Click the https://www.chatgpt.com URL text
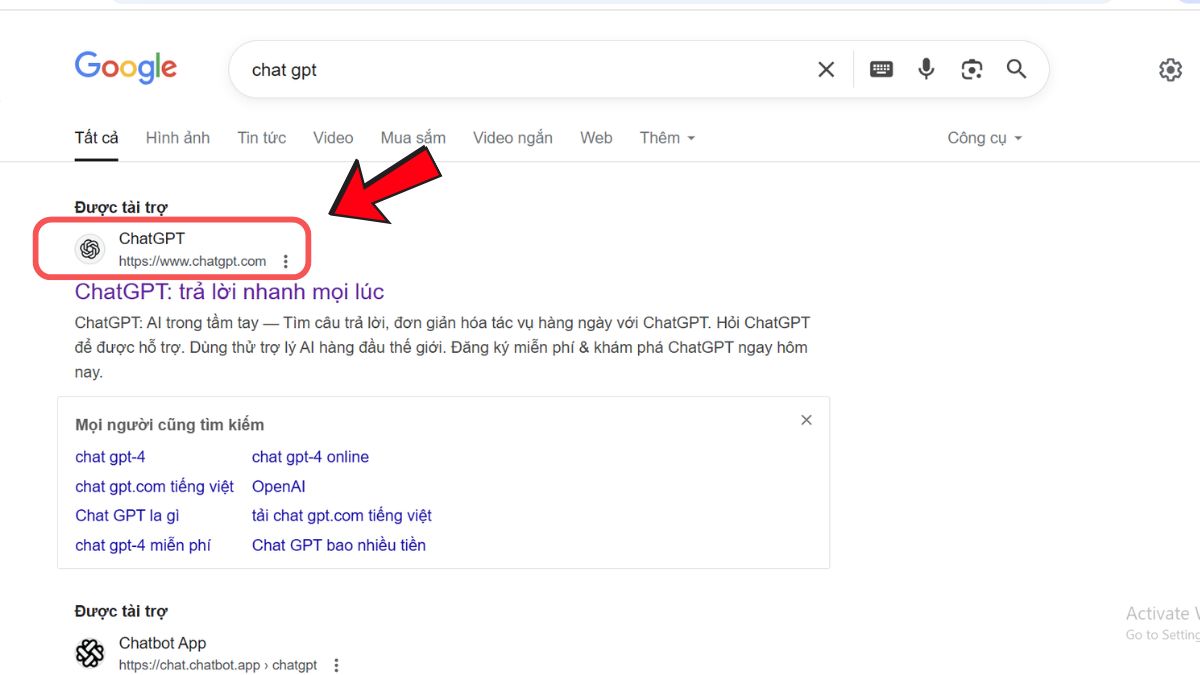This screenshot has height=675, width=1200. 192,262
